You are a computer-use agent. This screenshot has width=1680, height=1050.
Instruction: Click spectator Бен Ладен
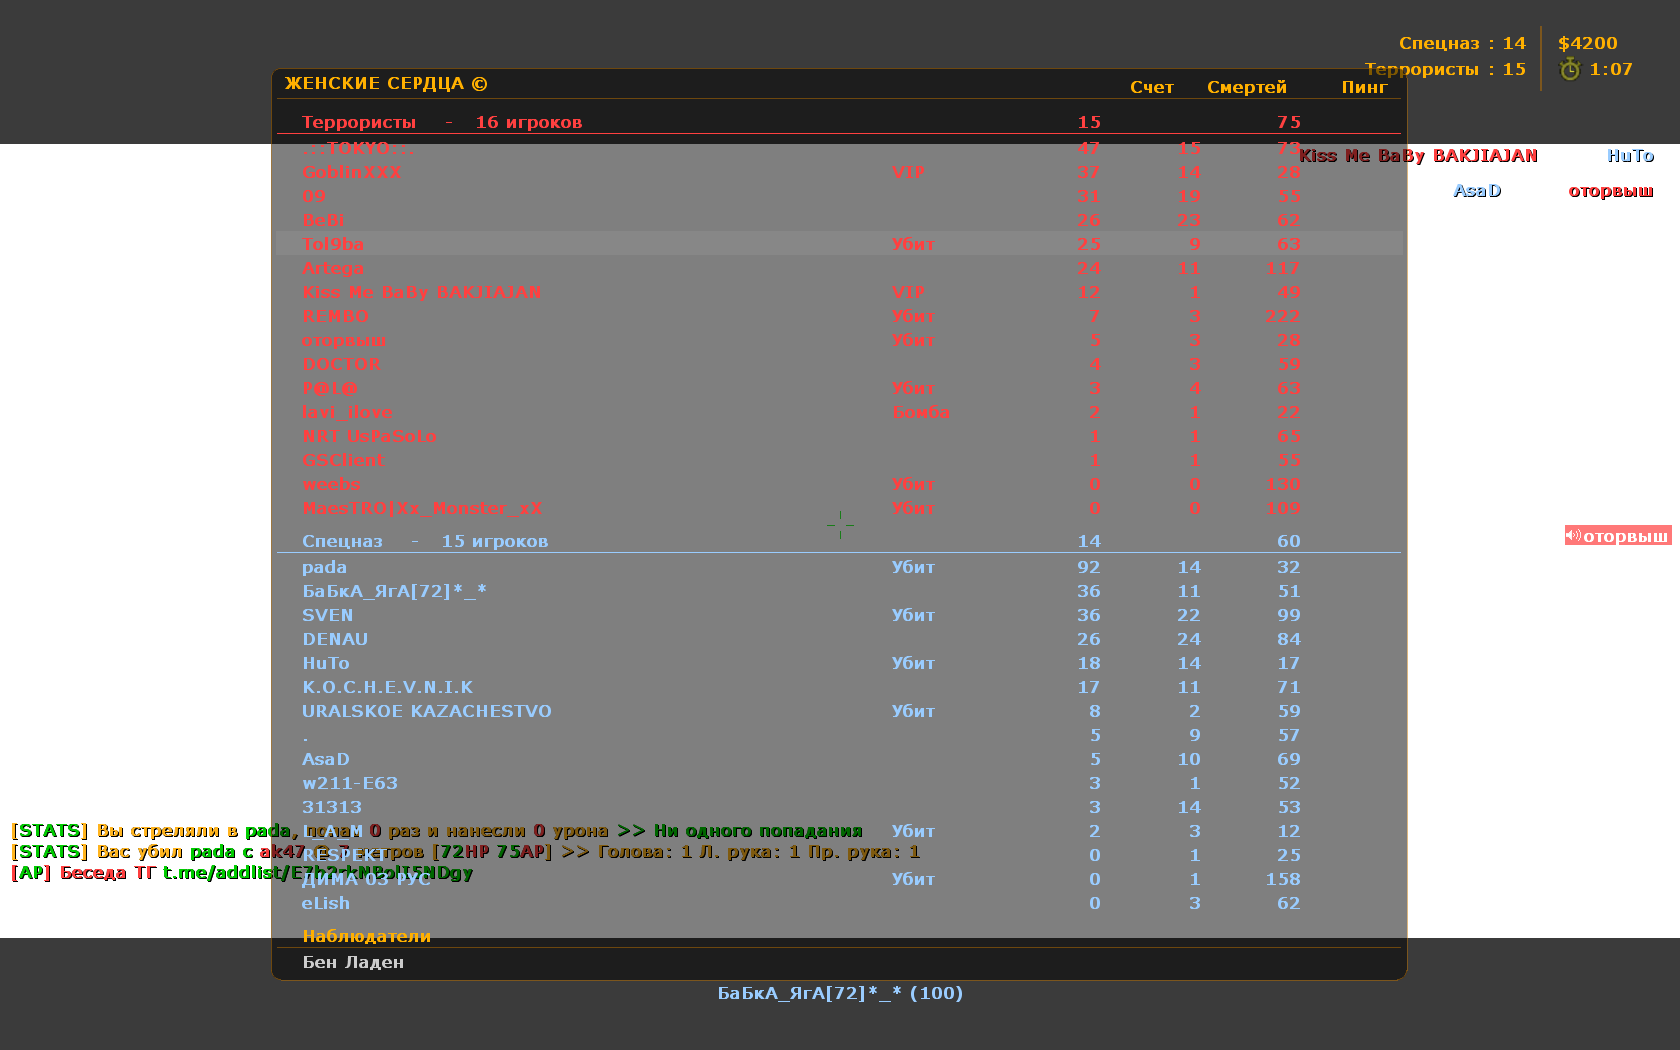(353, 962)
